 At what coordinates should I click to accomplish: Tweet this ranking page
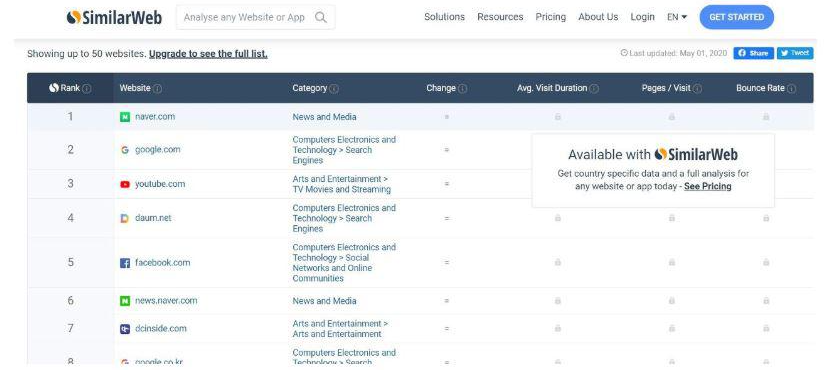click(795, 53)
